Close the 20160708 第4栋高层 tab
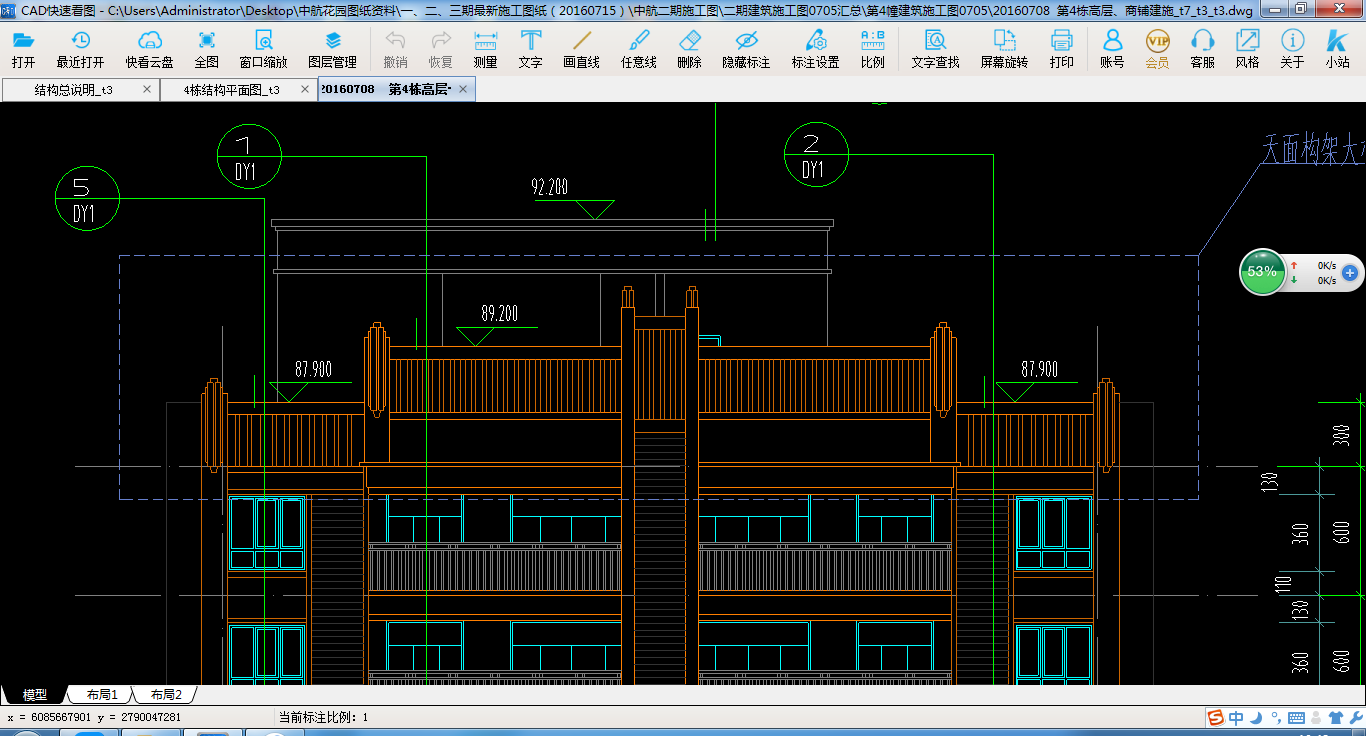 coord(462,89)
